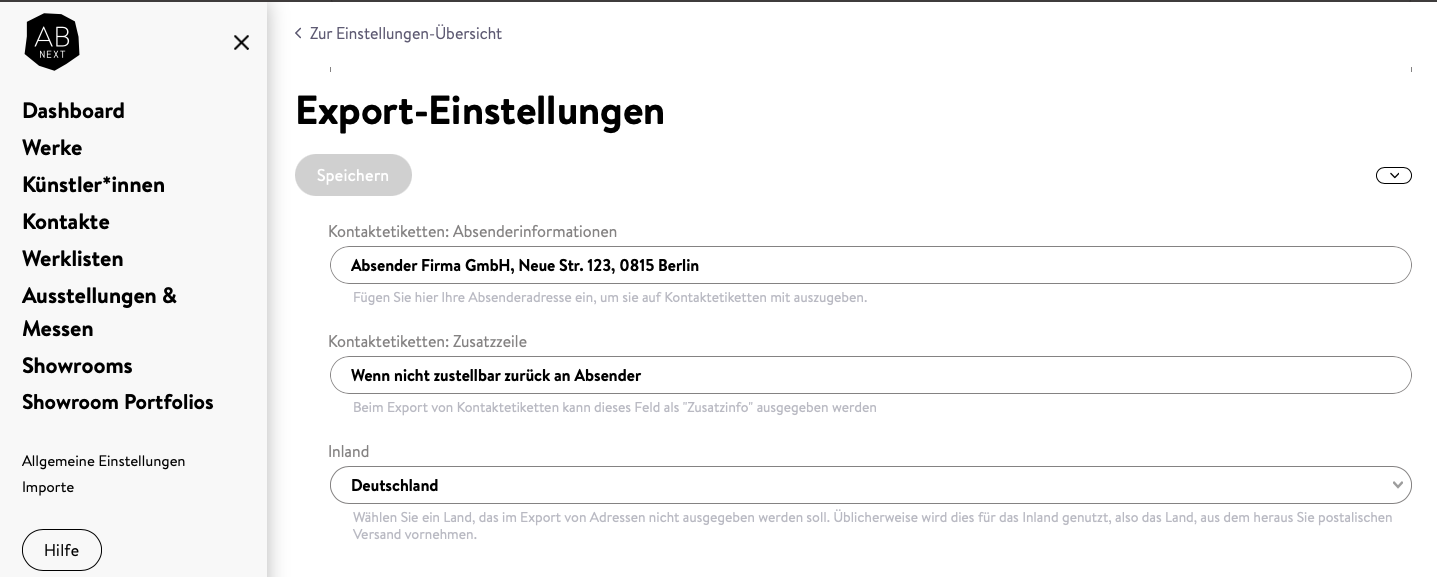Go to Showrooms
1437x577 pixels.
(x=77, y=366)
